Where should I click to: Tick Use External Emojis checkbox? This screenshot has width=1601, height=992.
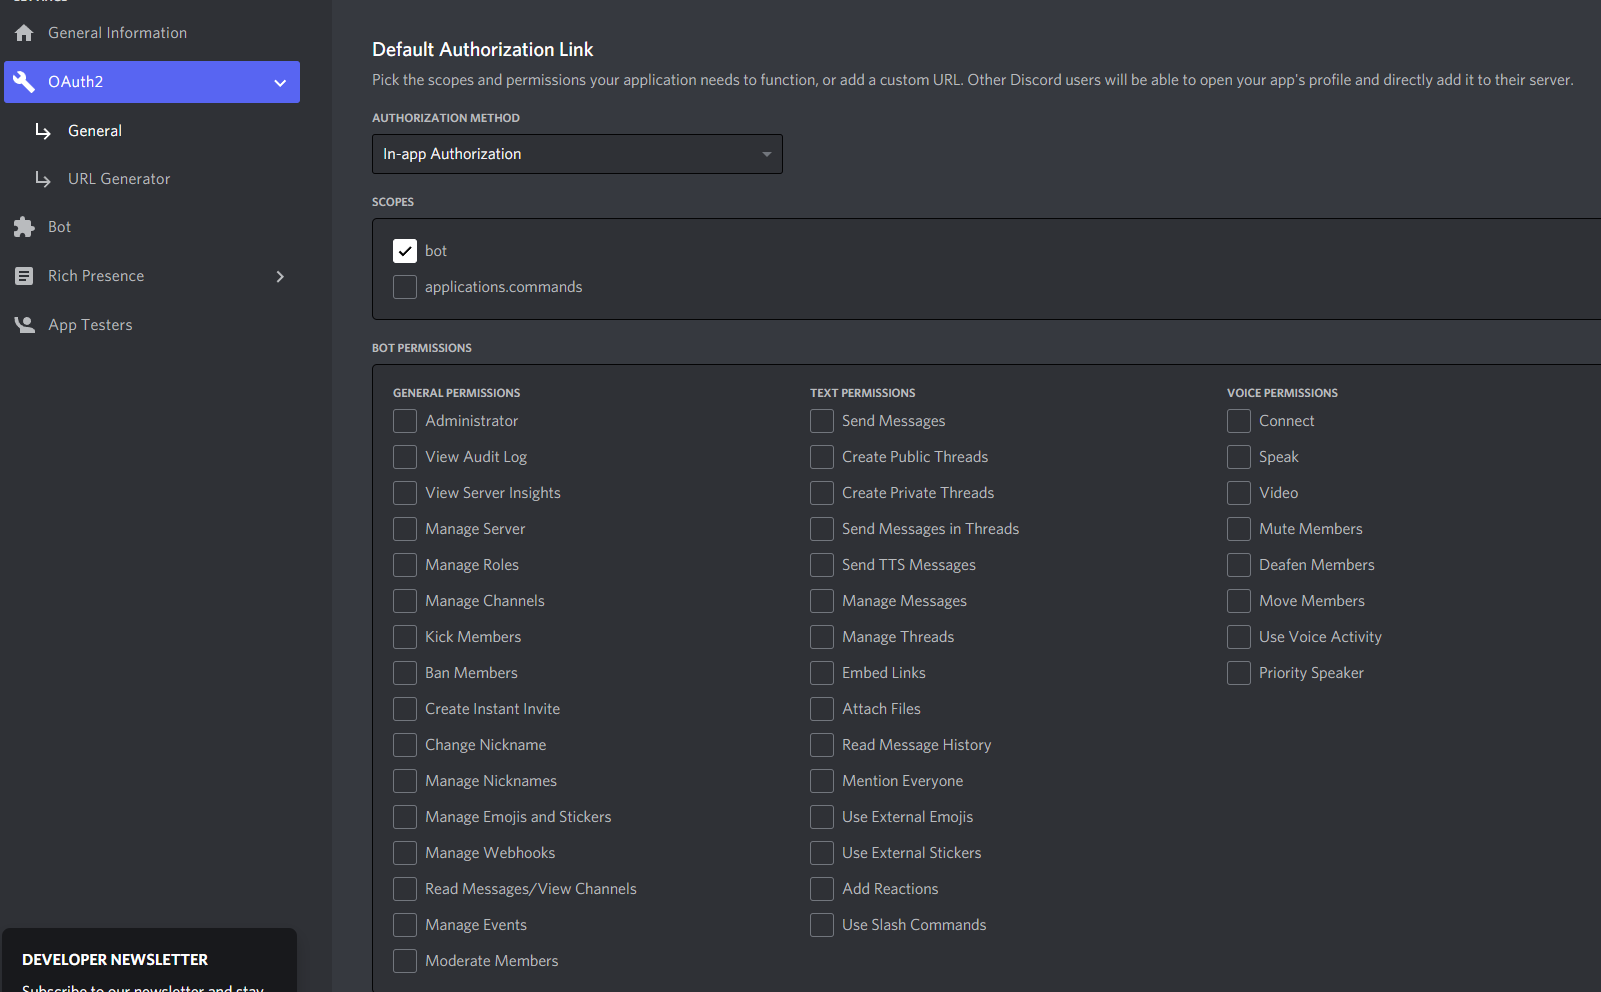click(822, 817)
